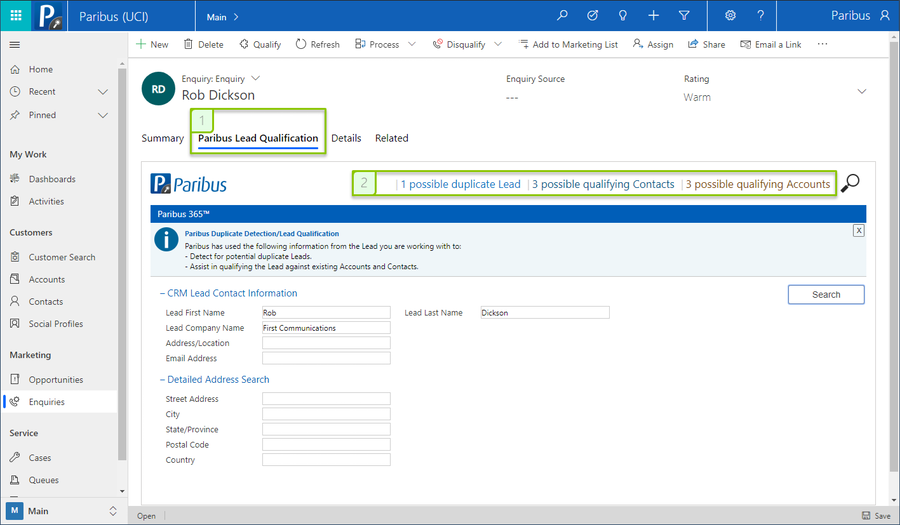The height and width of the screenshot is (525, 900).
Task: Click Refresh in command bar
Action: 317,44
